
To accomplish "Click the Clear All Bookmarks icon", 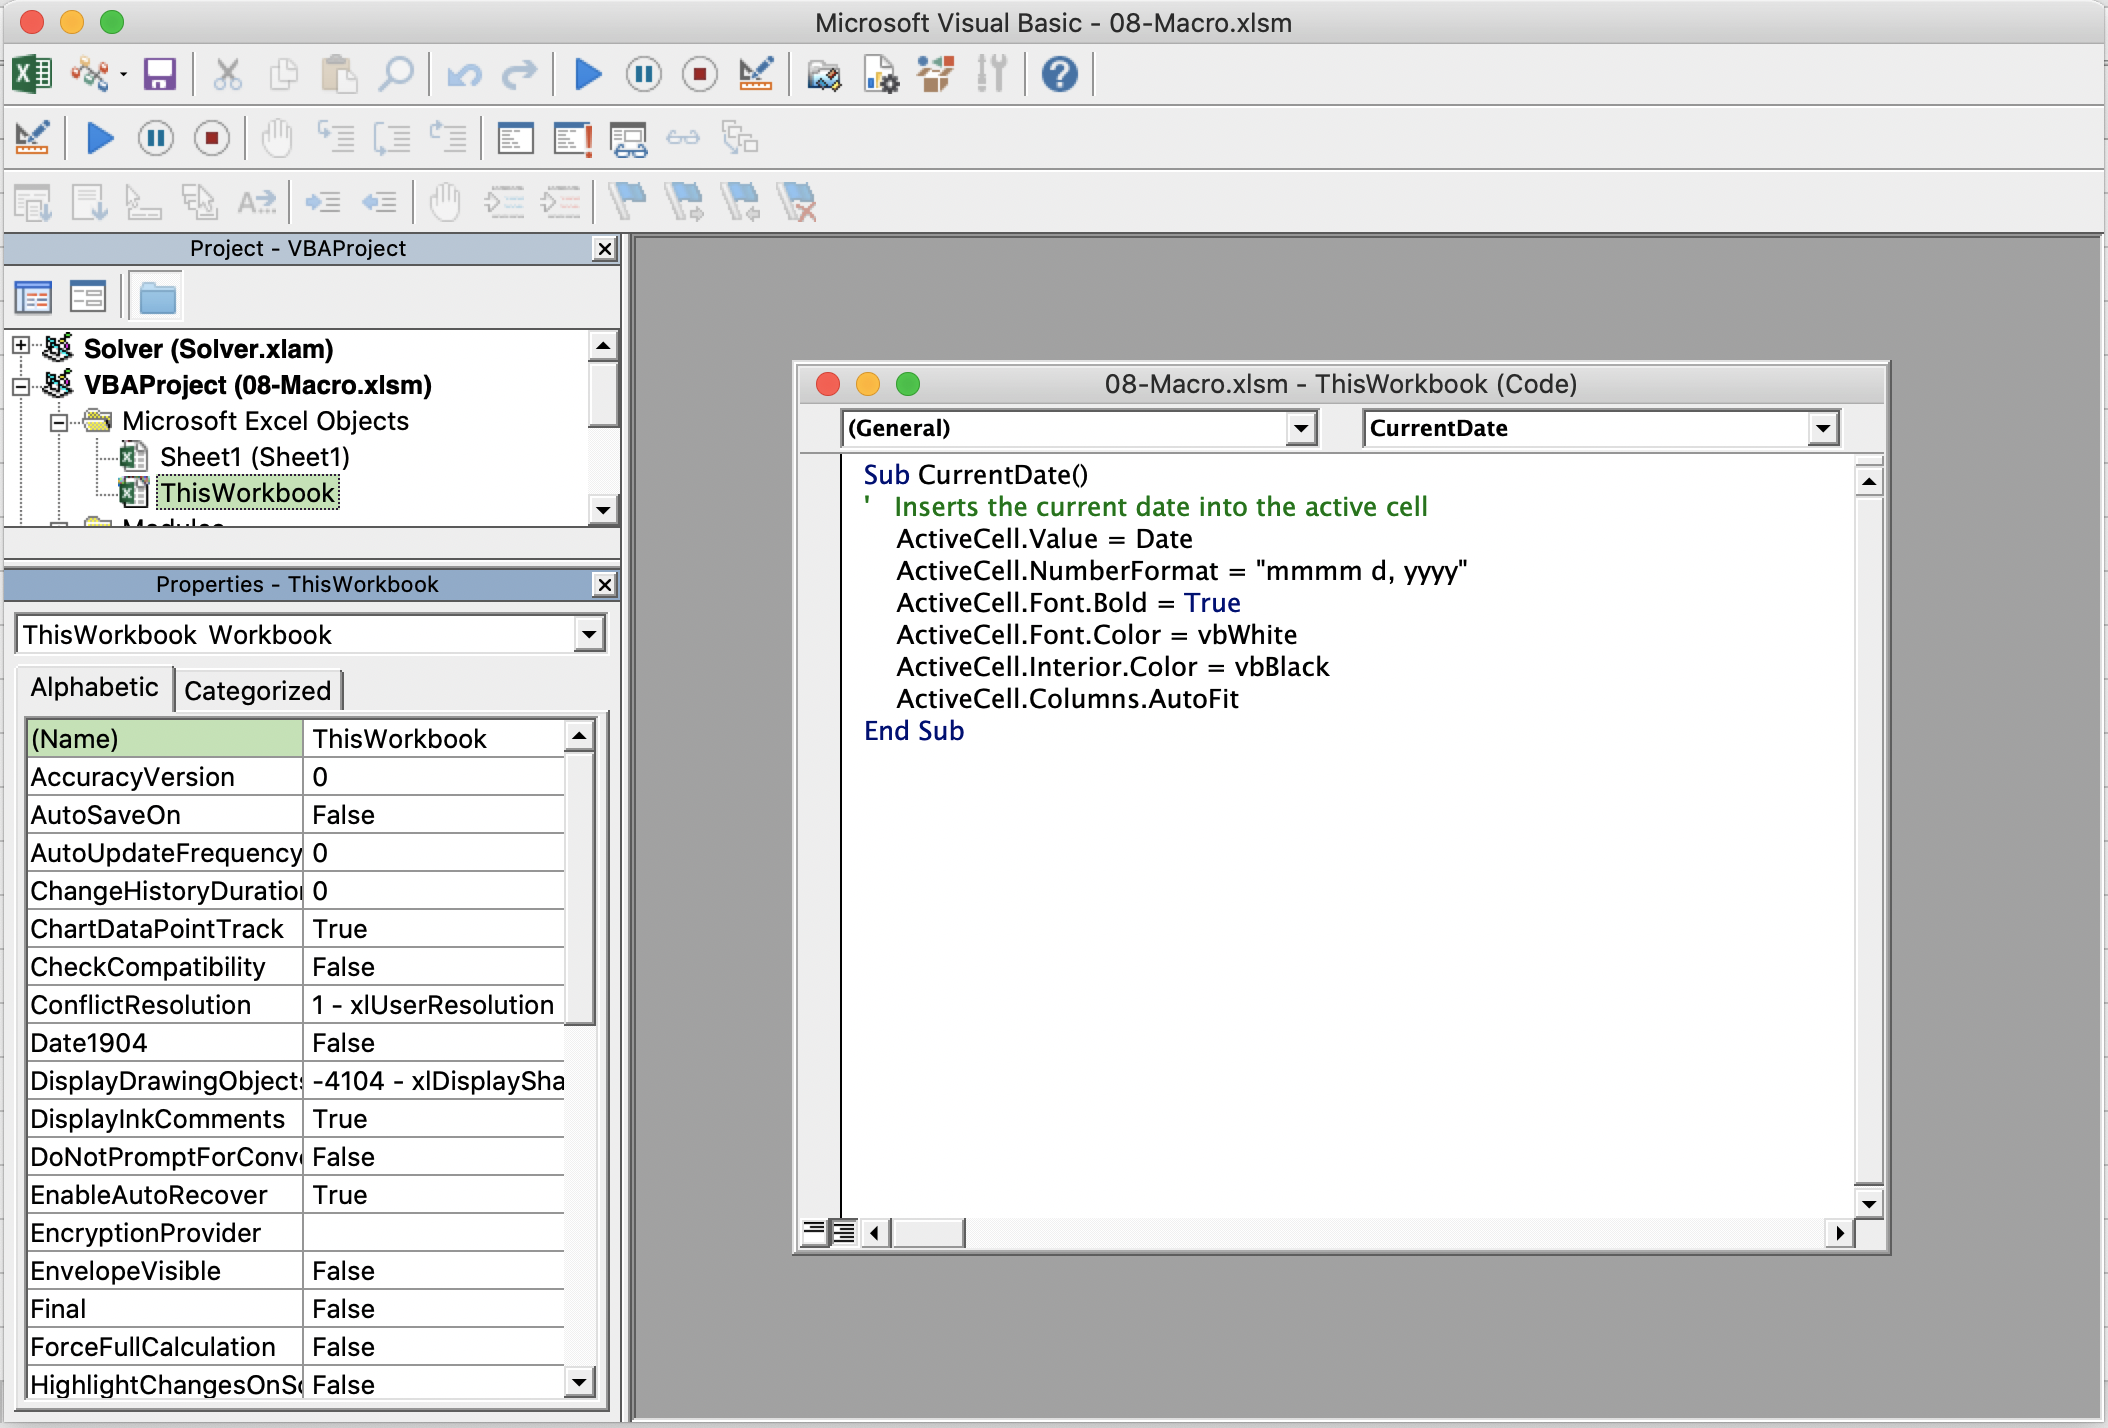I will pyautogui.click(x=798, y=202).
